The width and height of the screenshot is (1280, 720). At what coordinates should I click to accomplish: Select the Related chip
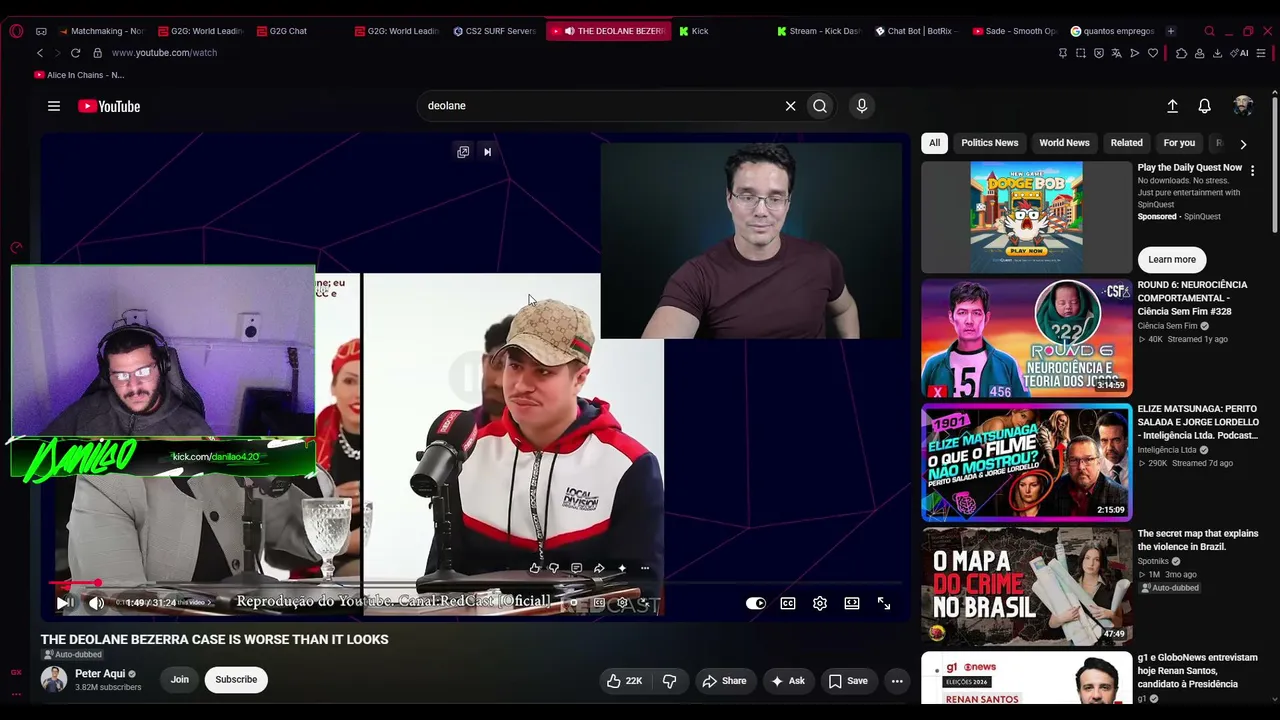1126,143
